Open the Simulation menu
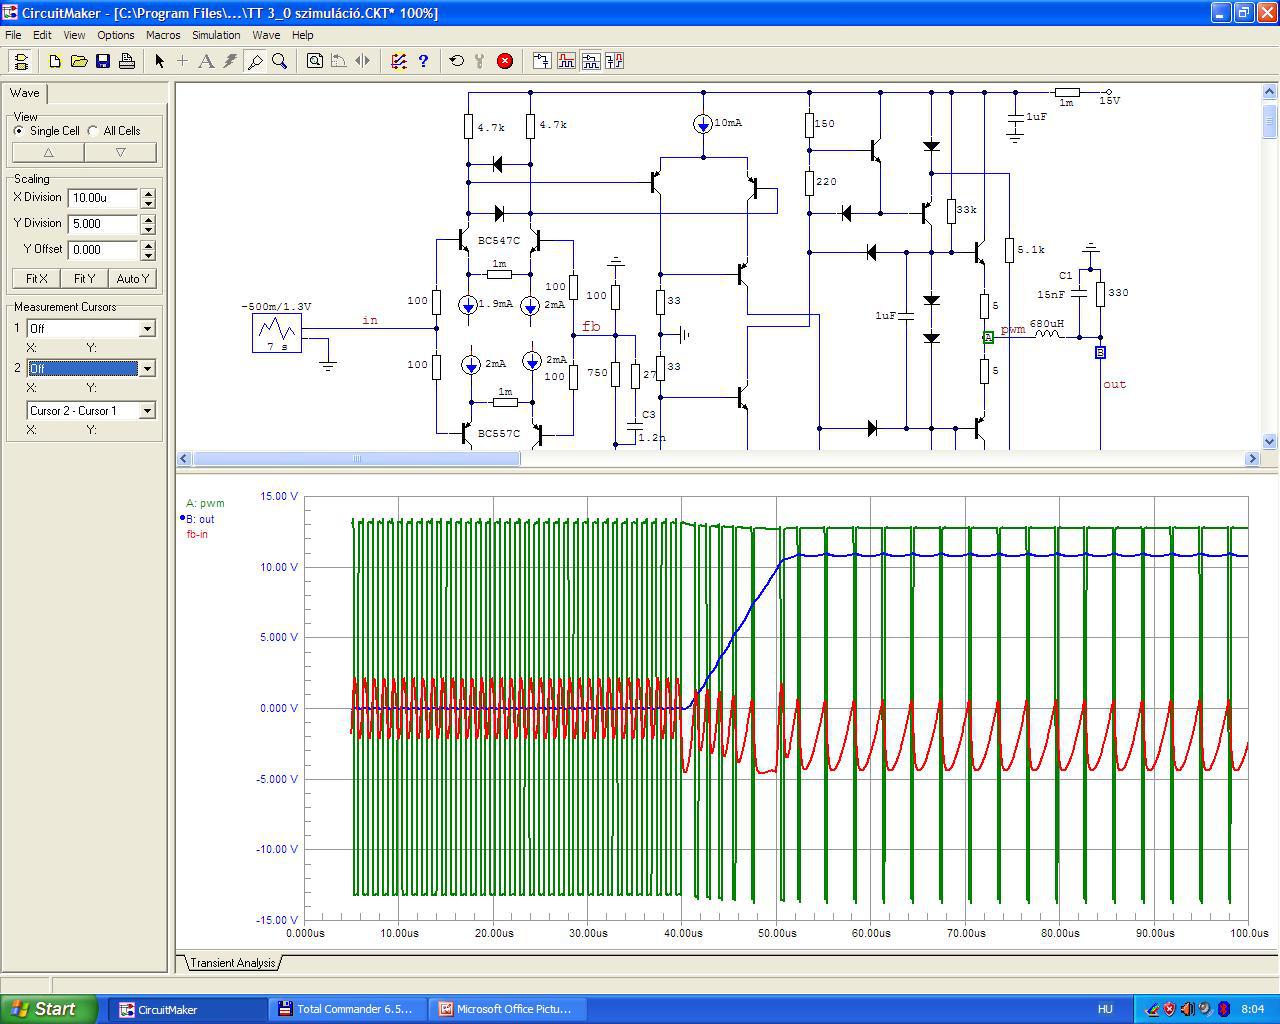This screenshot has height=1024, width=1280. tap(216, 35)
